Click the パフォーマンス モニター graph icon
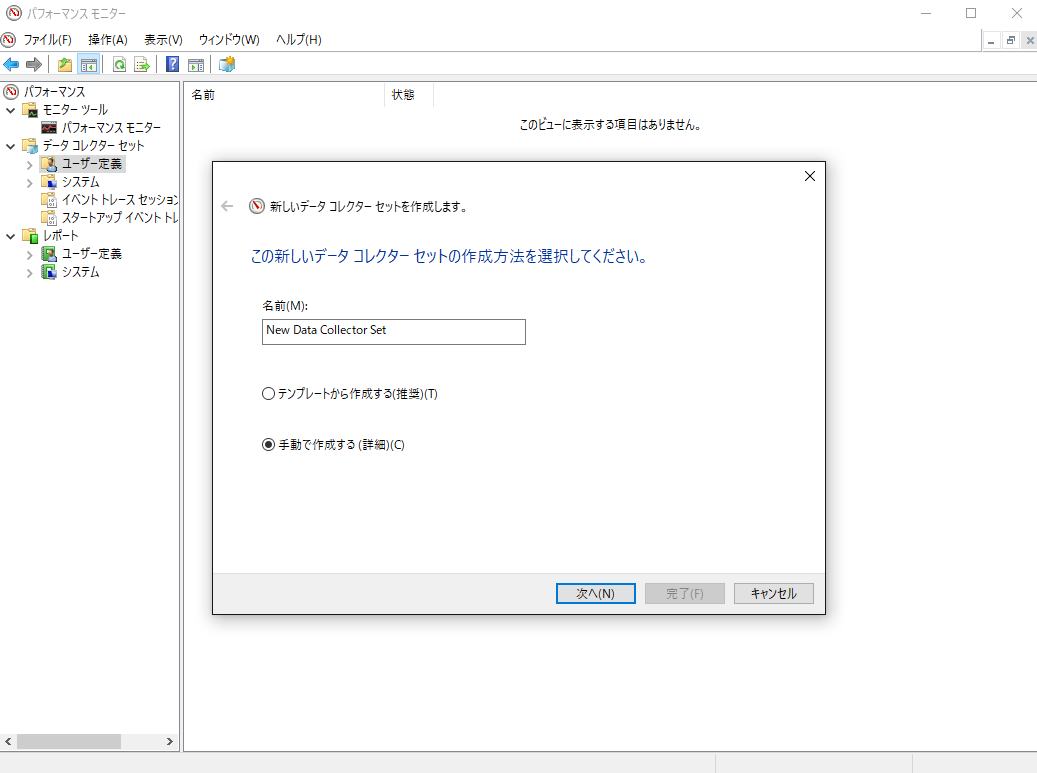Screen dimensions: 1037x773 coord(49,128)
